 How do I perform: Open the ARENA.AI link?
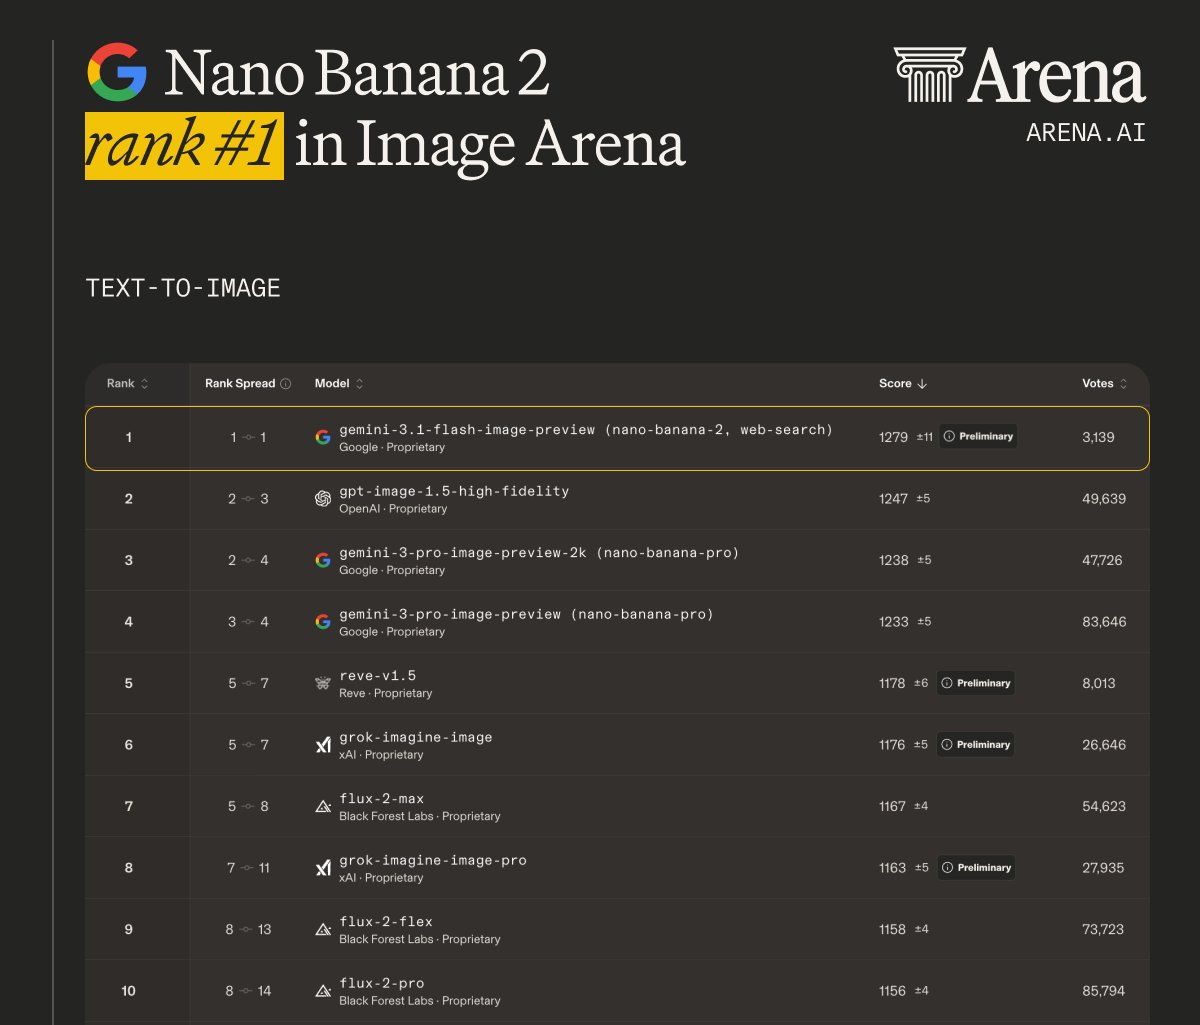pos(1087,131)
